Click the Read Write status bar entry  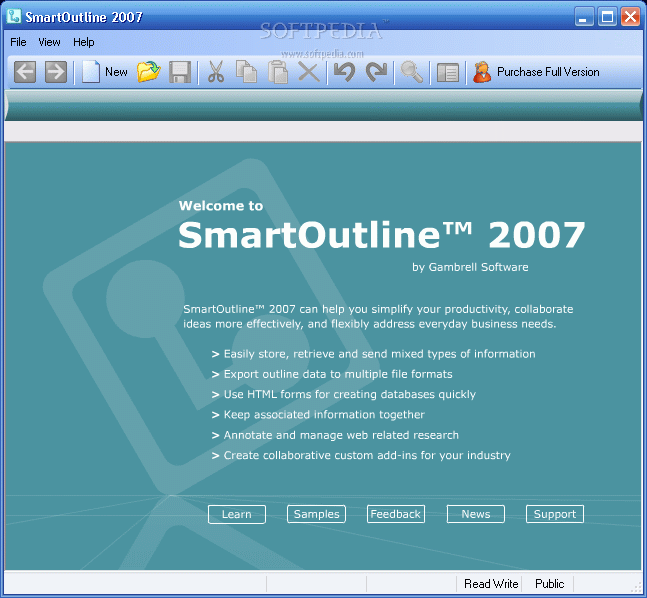pos(491,584)
